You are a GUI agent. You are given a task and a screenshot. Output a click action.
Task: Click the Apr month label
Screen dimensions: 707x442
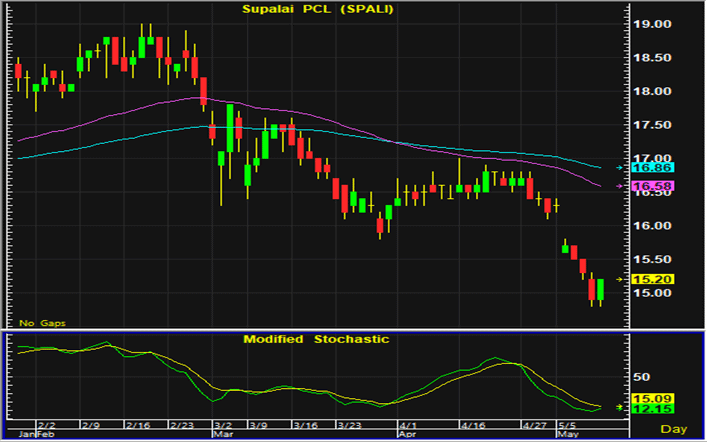click(x=408, y=434)
